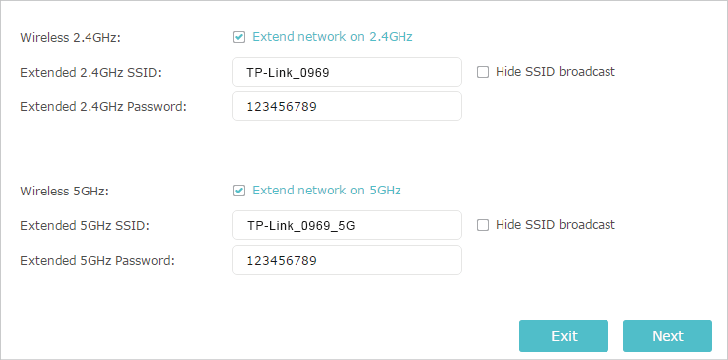This screenshot has height=360, width=728.
Task: Uncheck the Extend network on 5GHz checkbox
Action: [239, 190]
